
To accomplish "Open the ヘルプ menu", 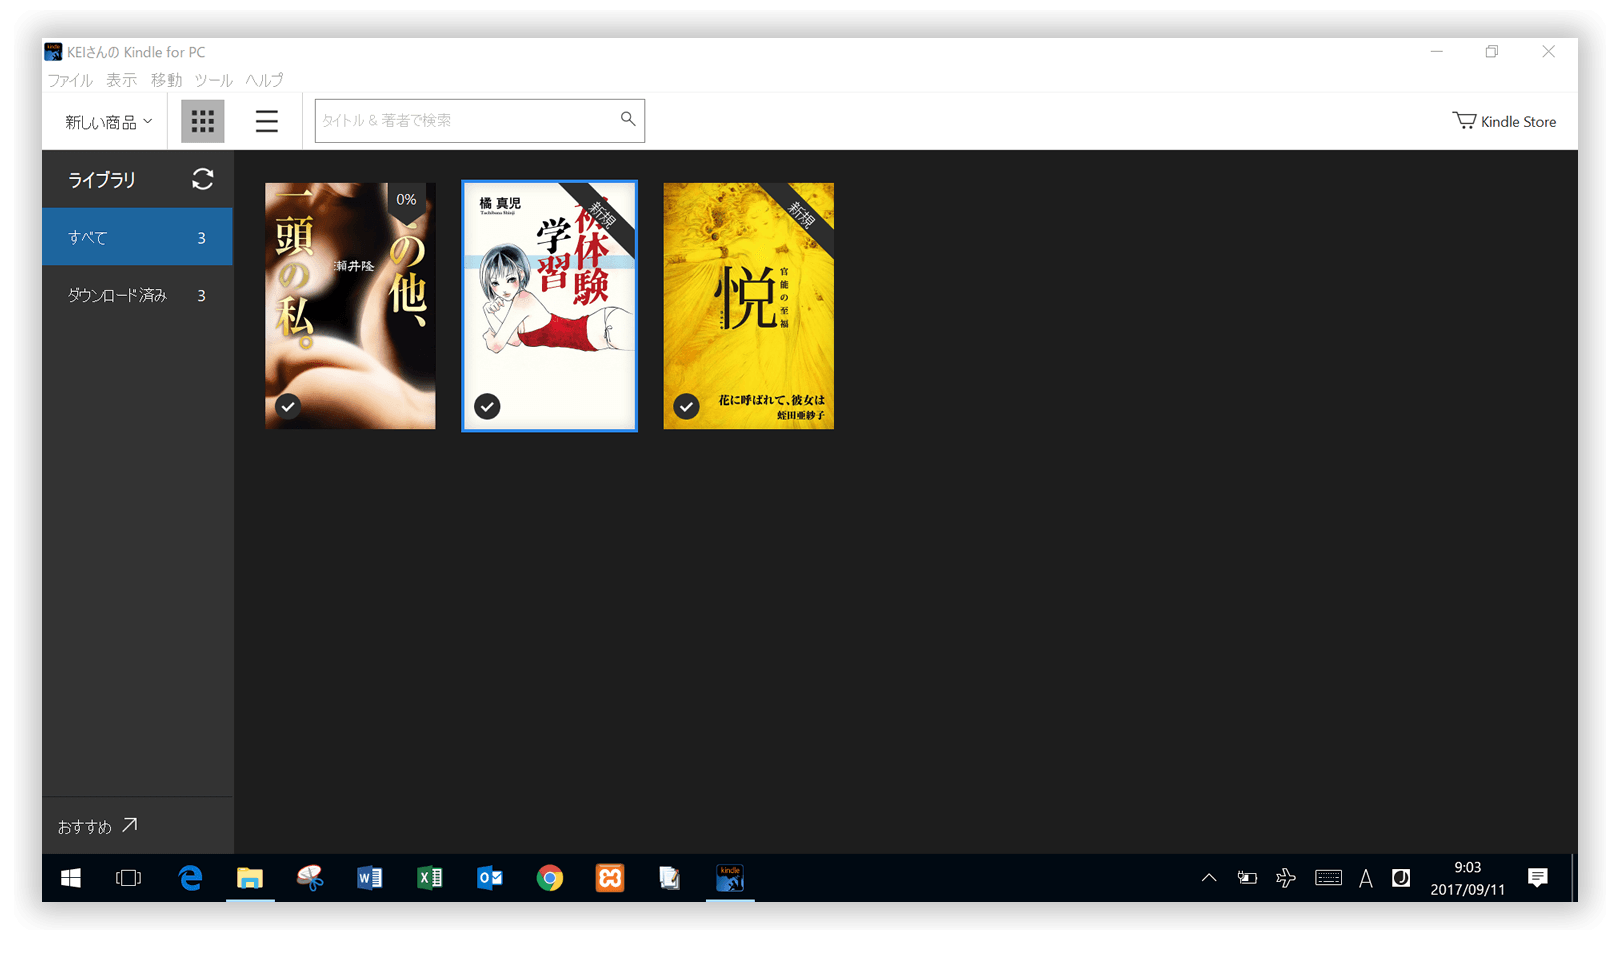I will (x=264, y=80).
